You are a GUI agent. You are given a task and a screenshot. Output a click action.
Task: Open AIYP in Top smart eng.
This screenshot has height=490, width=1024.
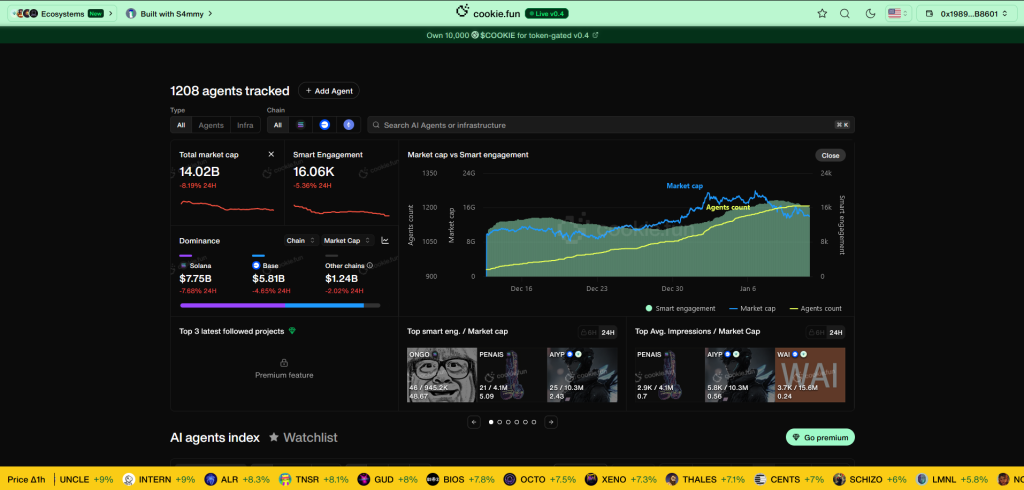[582, 375]
